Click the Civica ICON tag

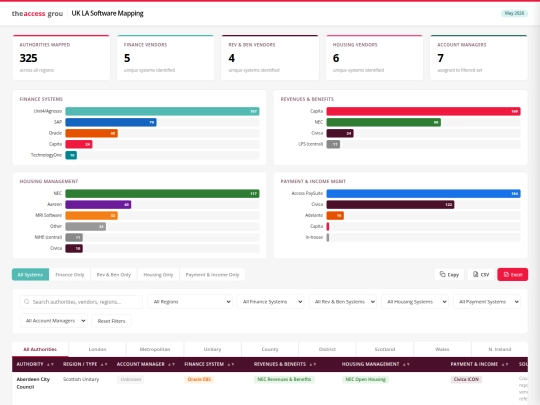pos(466,379)
